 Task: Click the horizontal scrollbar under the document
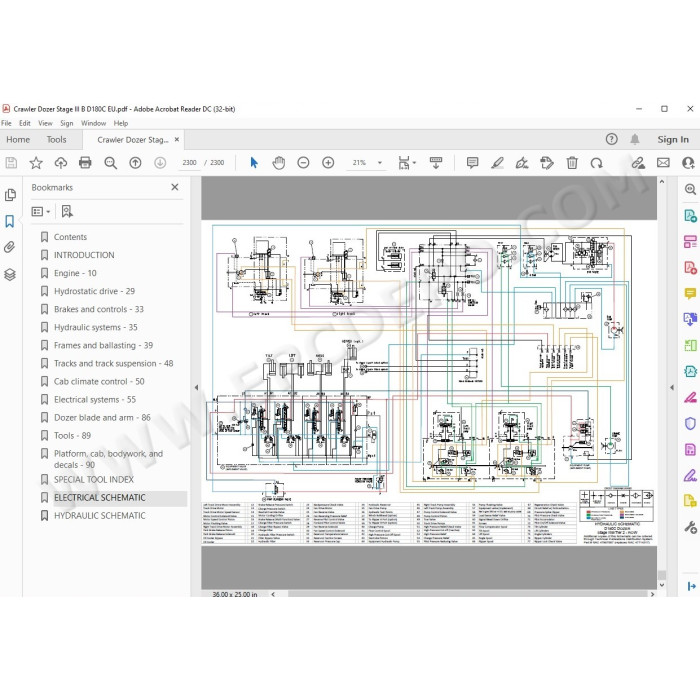click(467, 594)
